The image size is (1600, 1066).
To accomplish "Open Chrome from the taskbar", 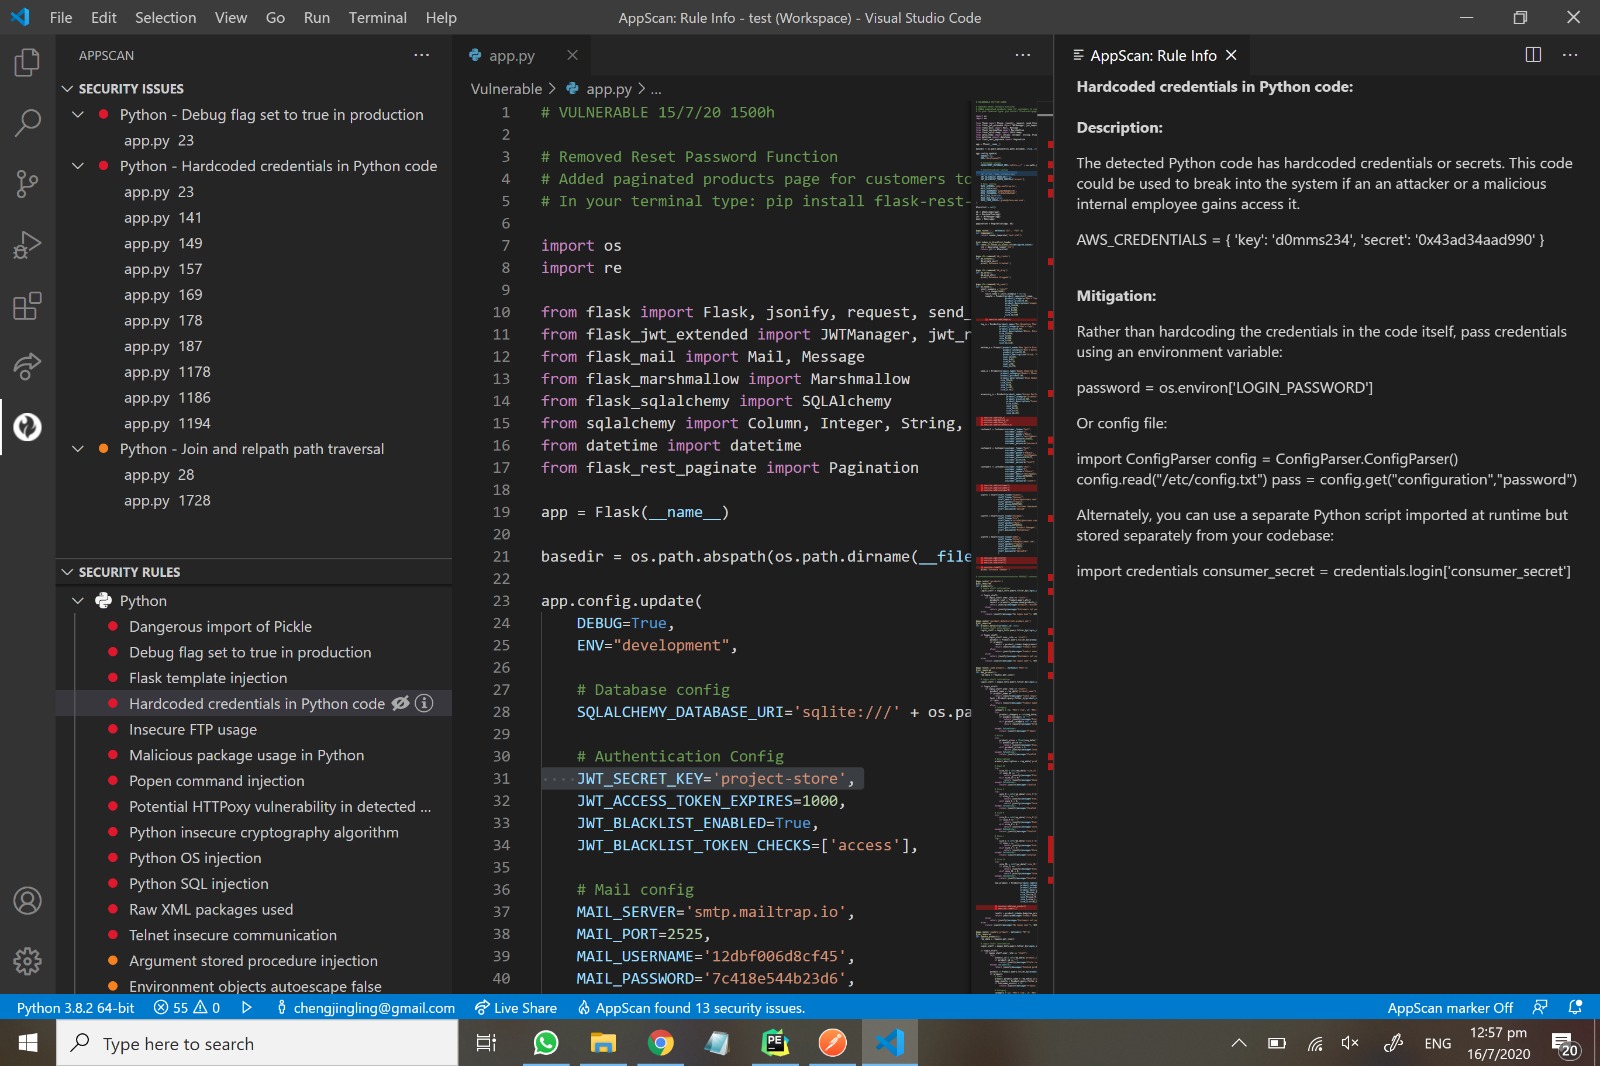I will point(660,1043).
